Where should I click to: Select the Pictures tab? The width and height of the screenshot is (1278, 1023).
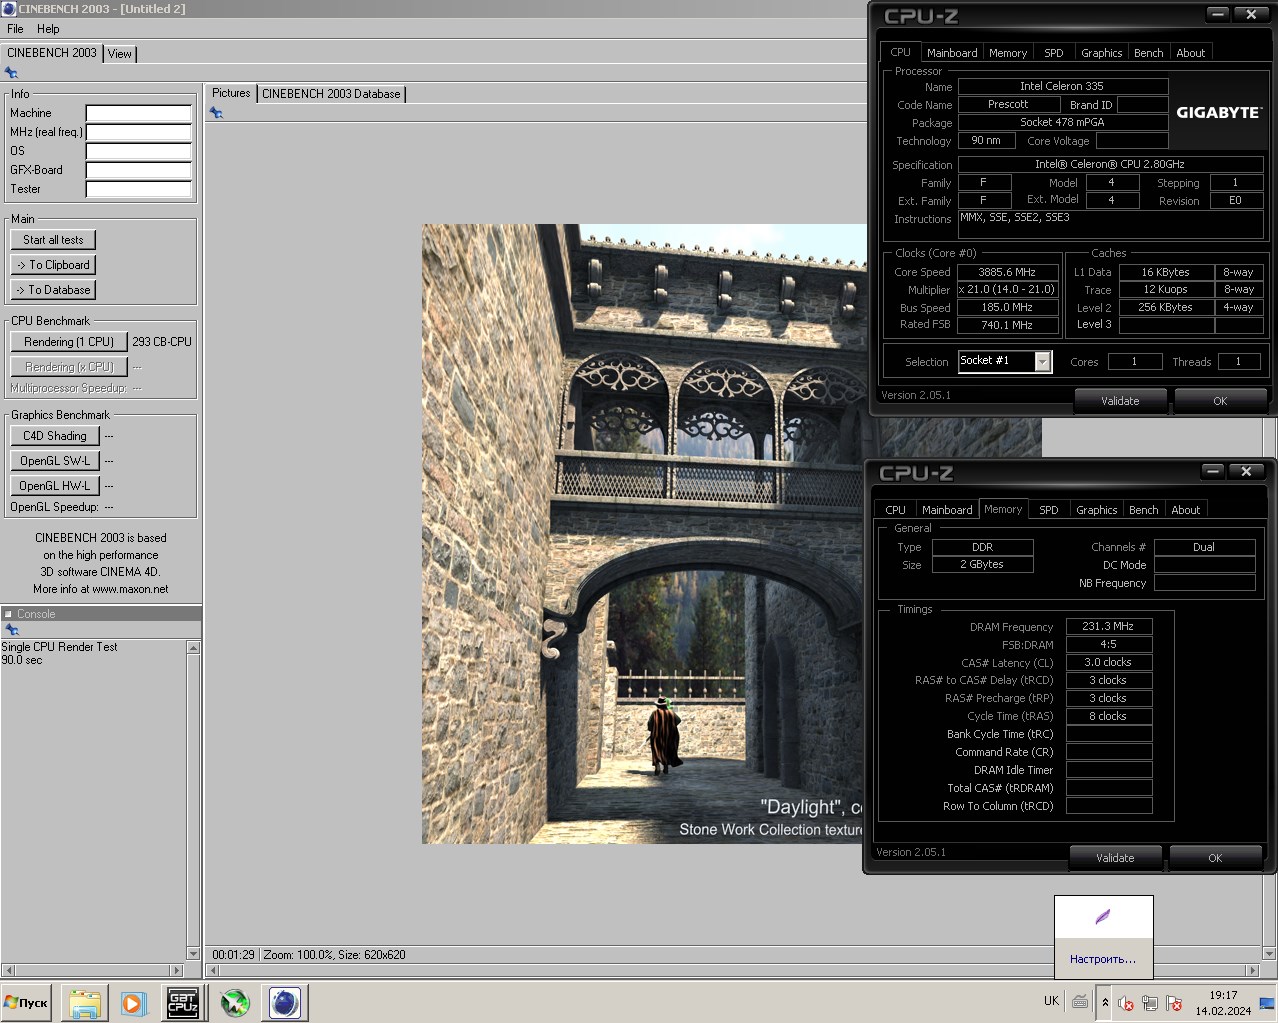coord(231,93)
